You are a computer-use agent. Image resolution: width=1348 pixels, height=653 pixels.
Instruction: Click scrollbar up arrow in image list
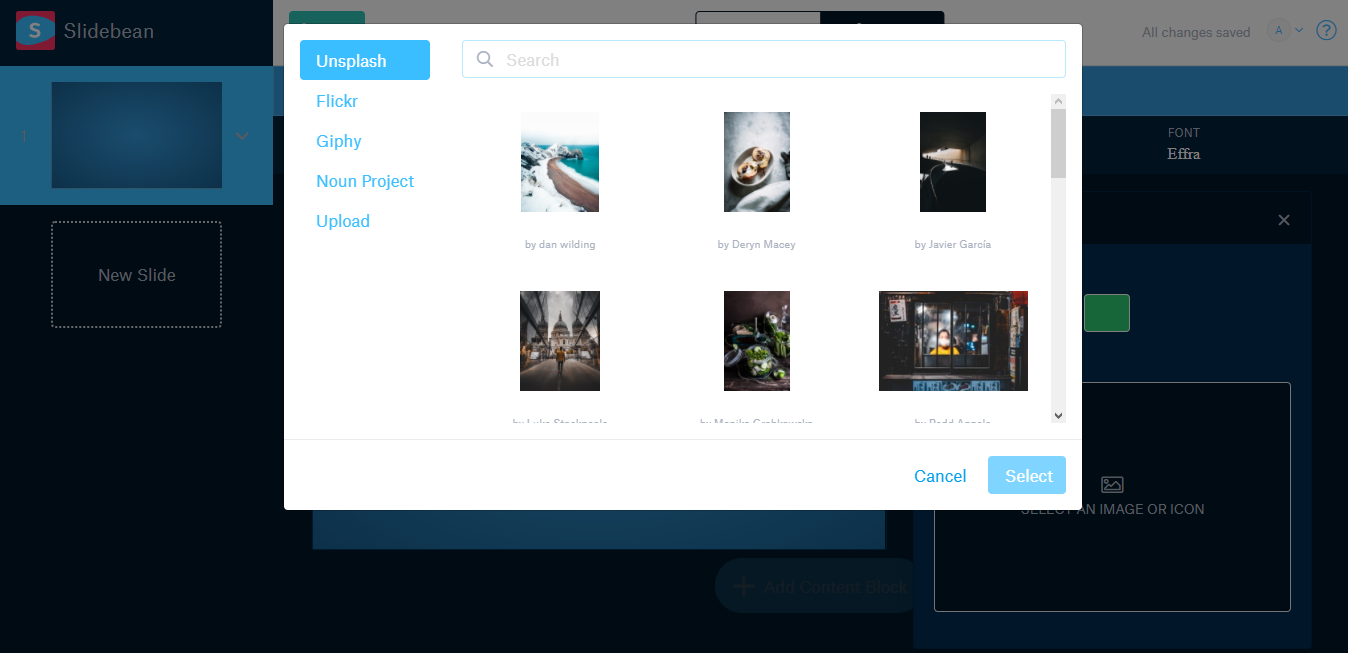click(x=1059, y=101)
